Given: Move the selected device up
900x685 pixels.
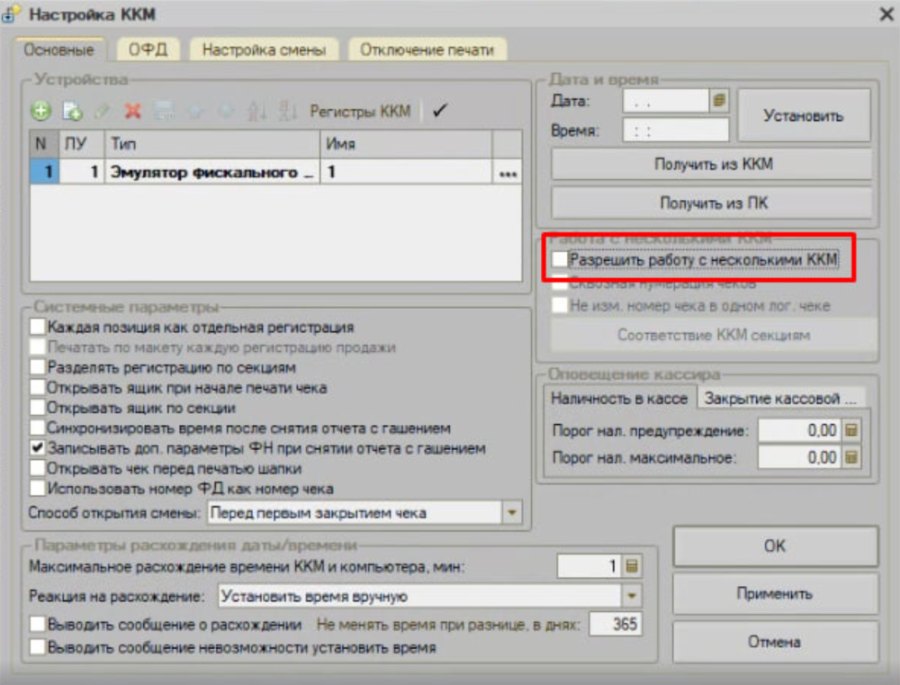Looking at the screenshot, I should click(x=195, y=111).
